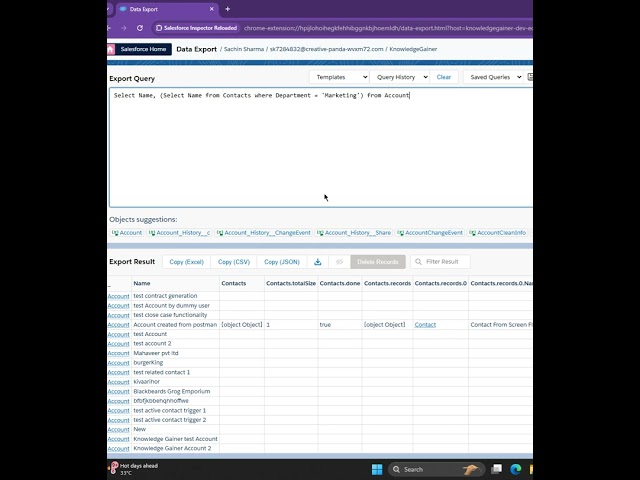Click the Filter Result search field
Screen dimensions: 640x480
(x=440, y=262)
